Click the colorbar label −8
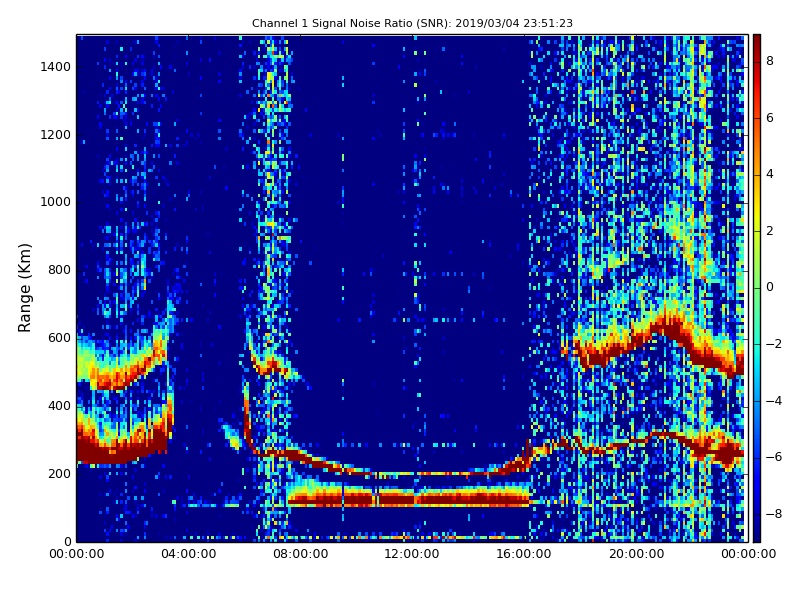This screenshot has width=800, height=600. tap(773, 514)
